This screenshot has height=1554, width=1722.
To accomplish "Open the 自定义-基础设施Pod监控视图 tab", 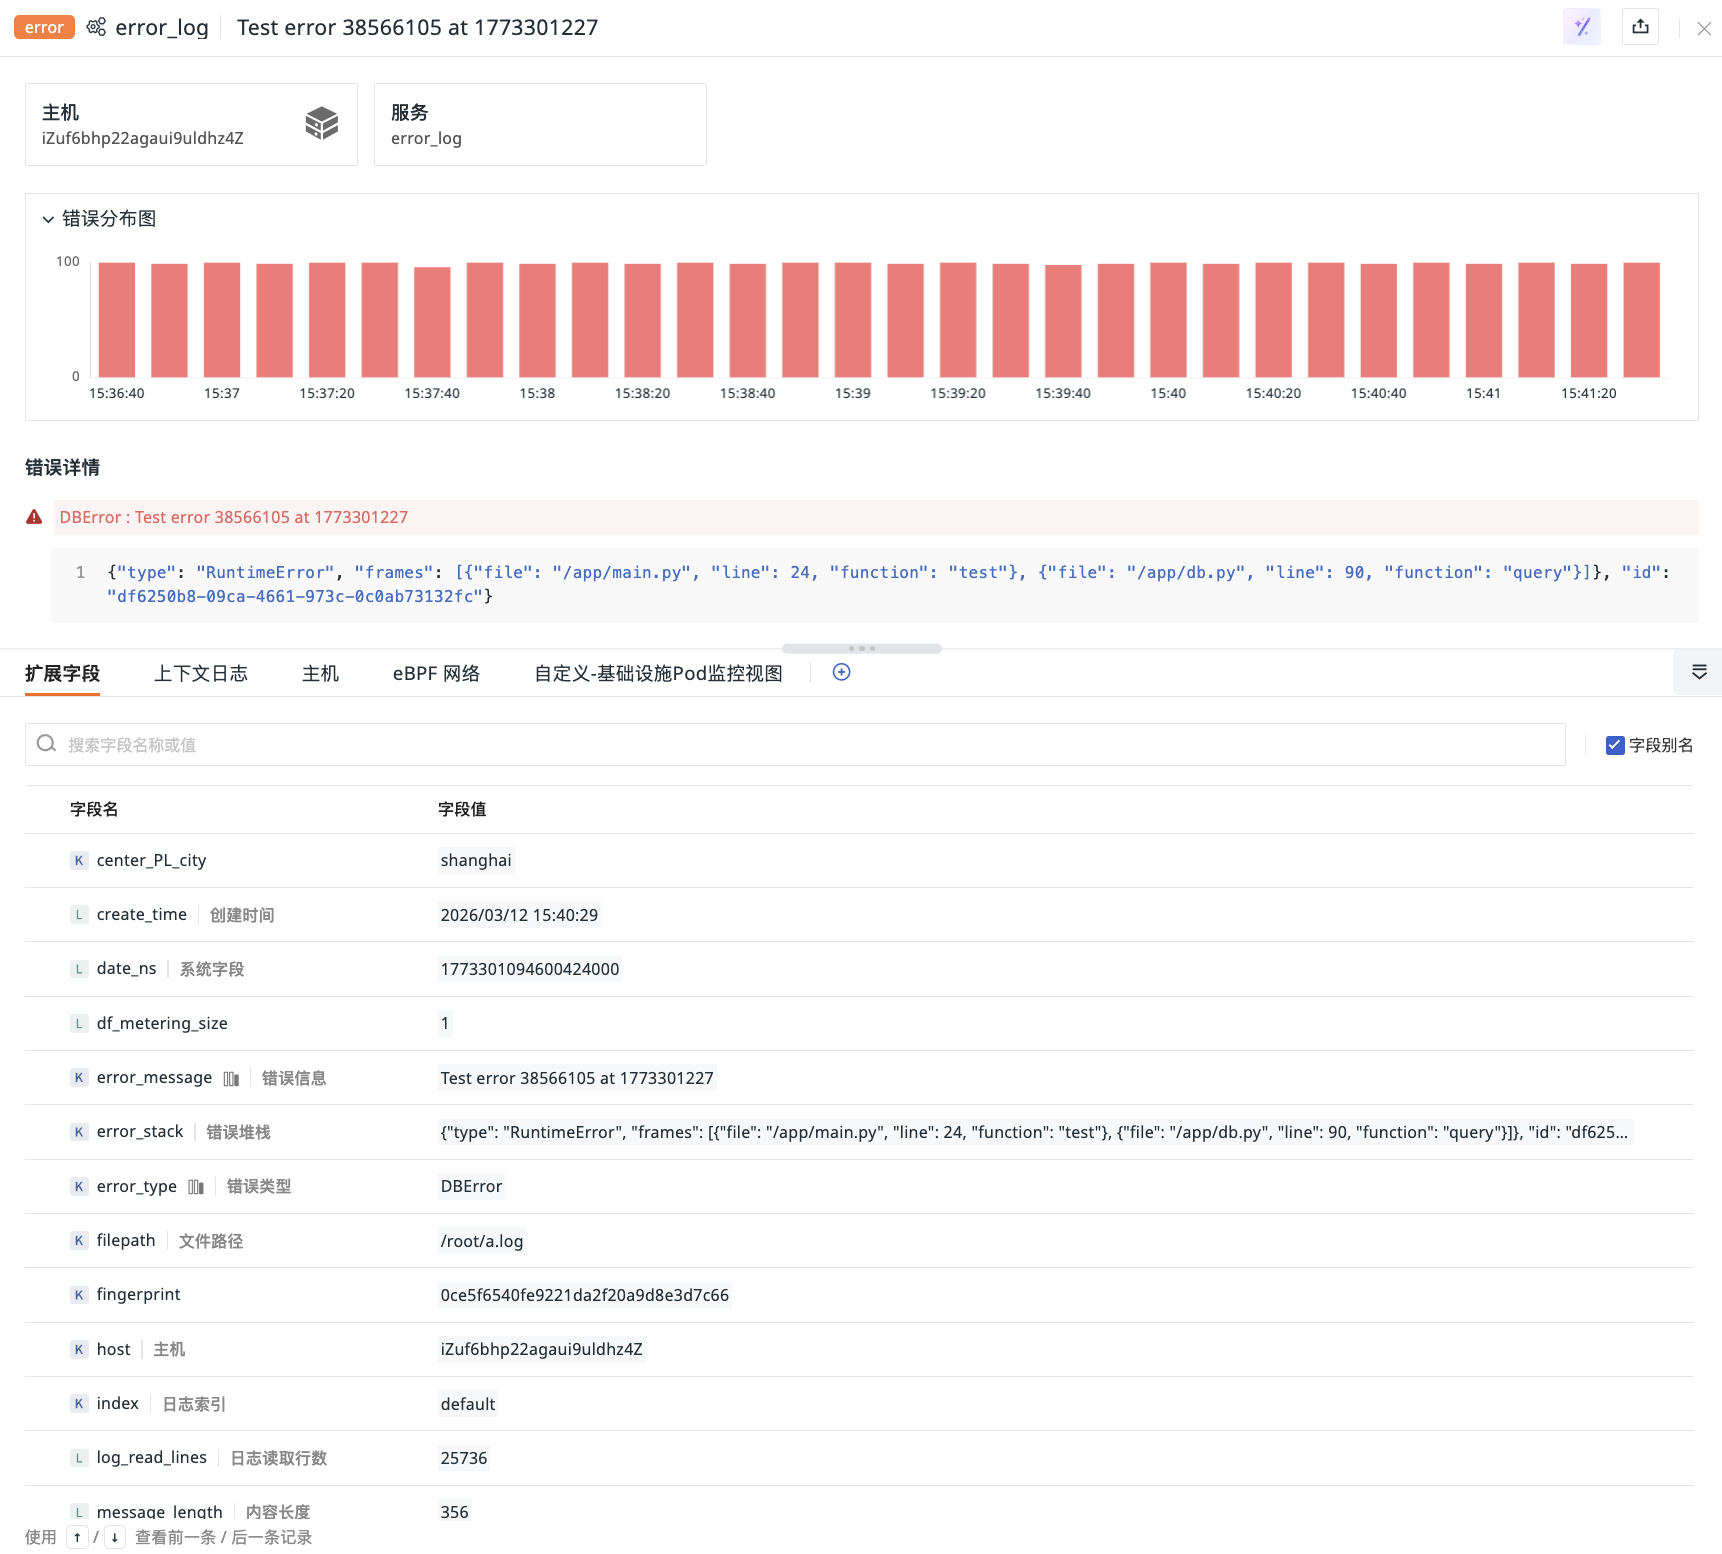I will 658,673.
